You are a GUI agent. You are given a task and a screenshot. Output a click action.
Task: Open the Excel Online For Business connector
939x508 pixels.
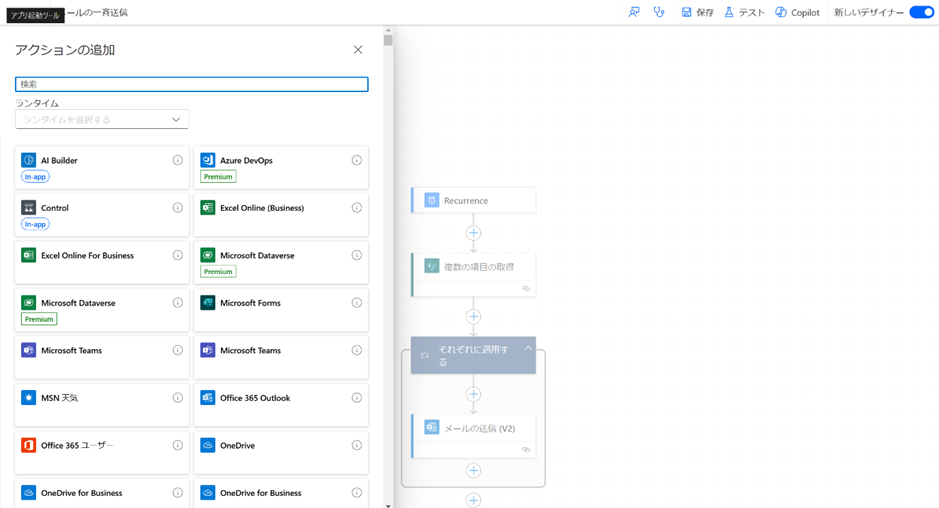pyautogui.click(x=102, y=262)
